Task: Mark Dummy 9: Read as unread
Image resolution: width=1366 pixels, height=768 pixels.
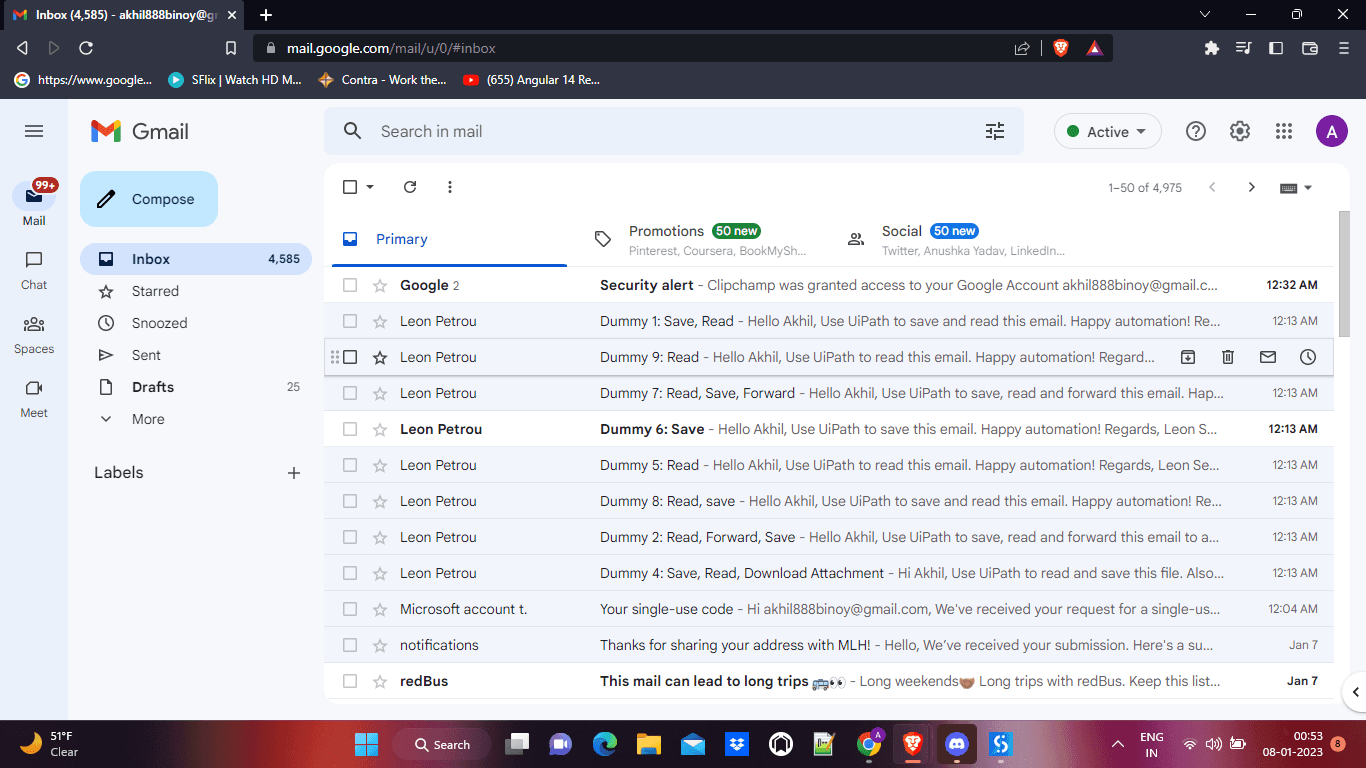Action: tap(1268, 357)
